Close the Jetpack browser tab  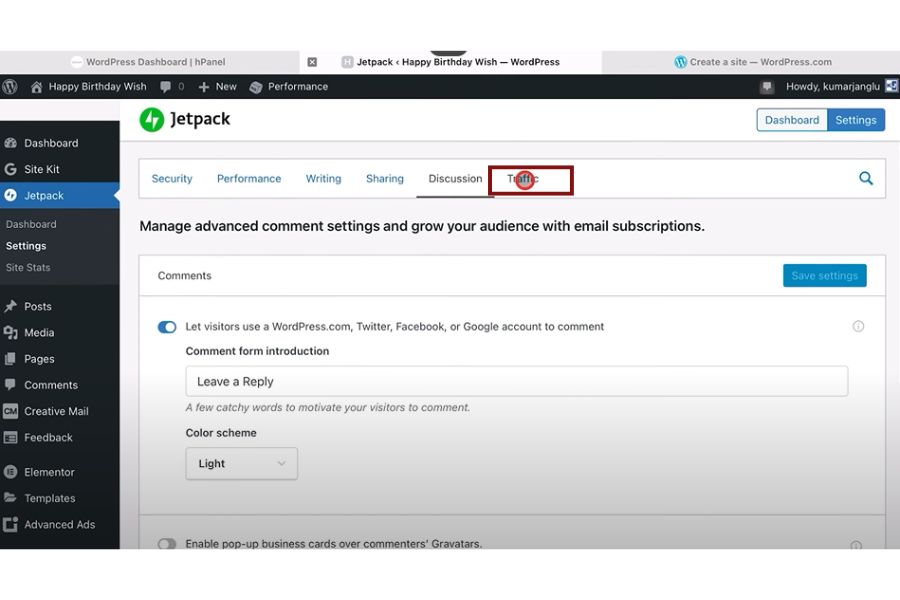pyautogui.click(x=312, y=62)
